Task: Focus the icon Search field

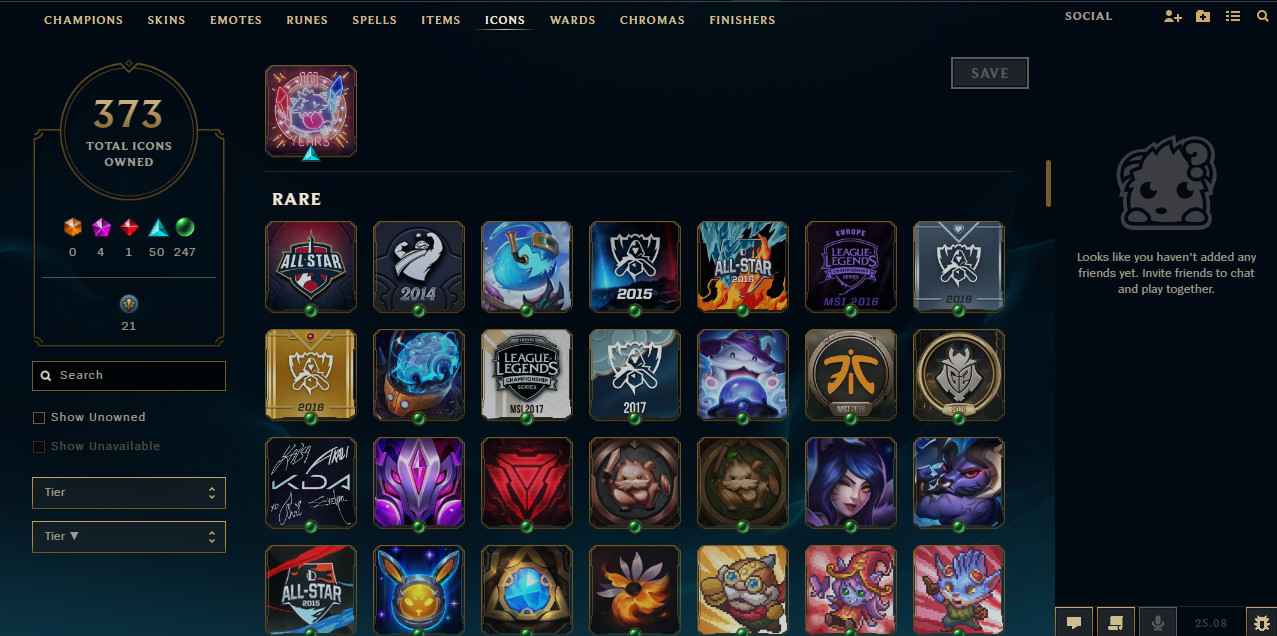Action: coord(129,376)
